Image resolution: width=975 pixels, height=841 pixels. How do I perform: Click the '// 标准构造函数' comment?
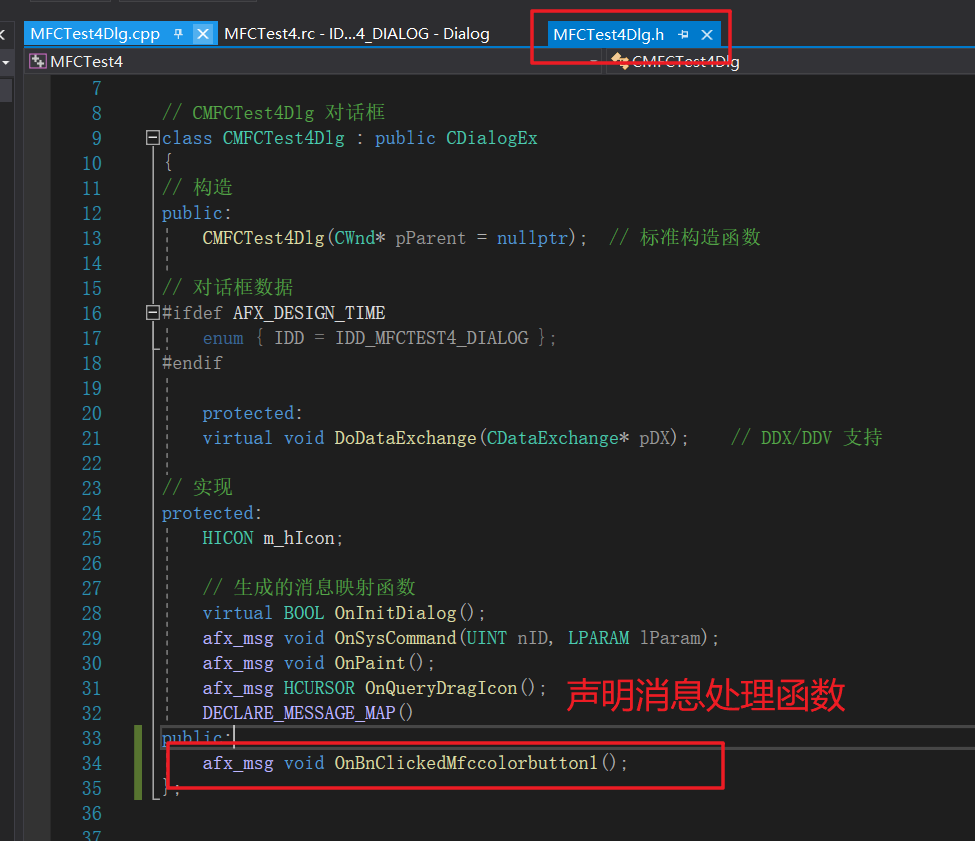685,237
